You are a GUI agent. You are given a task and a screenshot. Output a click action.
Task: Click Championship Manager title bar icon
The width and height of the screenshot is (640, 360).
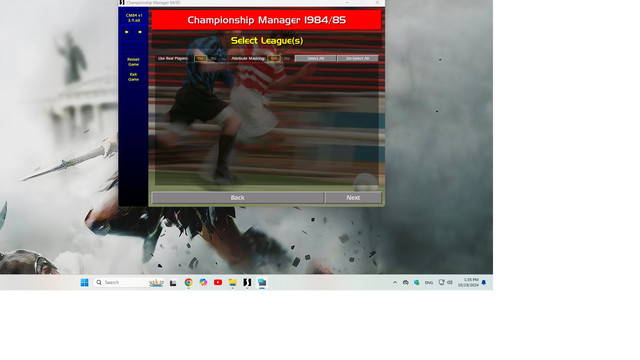[122, 2]
